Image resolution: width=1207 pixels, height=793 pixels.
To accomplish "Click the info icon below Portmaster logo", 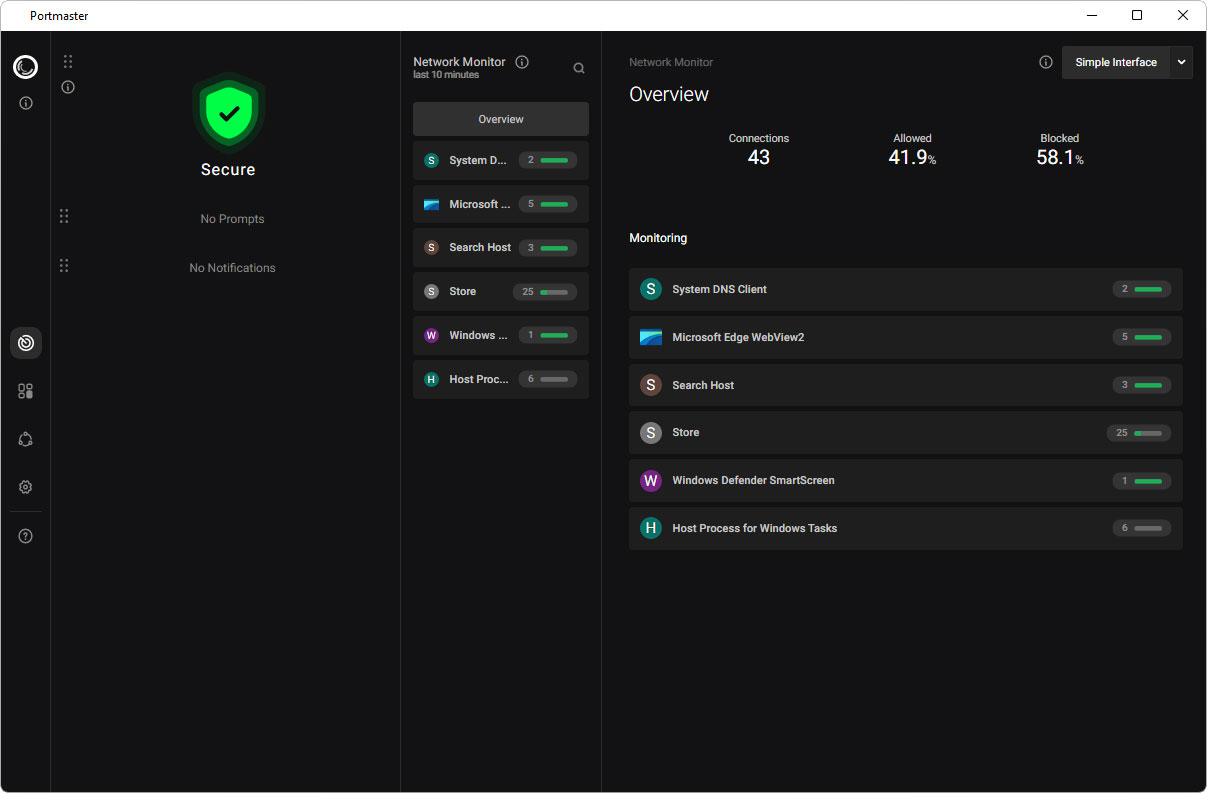I will [x=26, y=103].
